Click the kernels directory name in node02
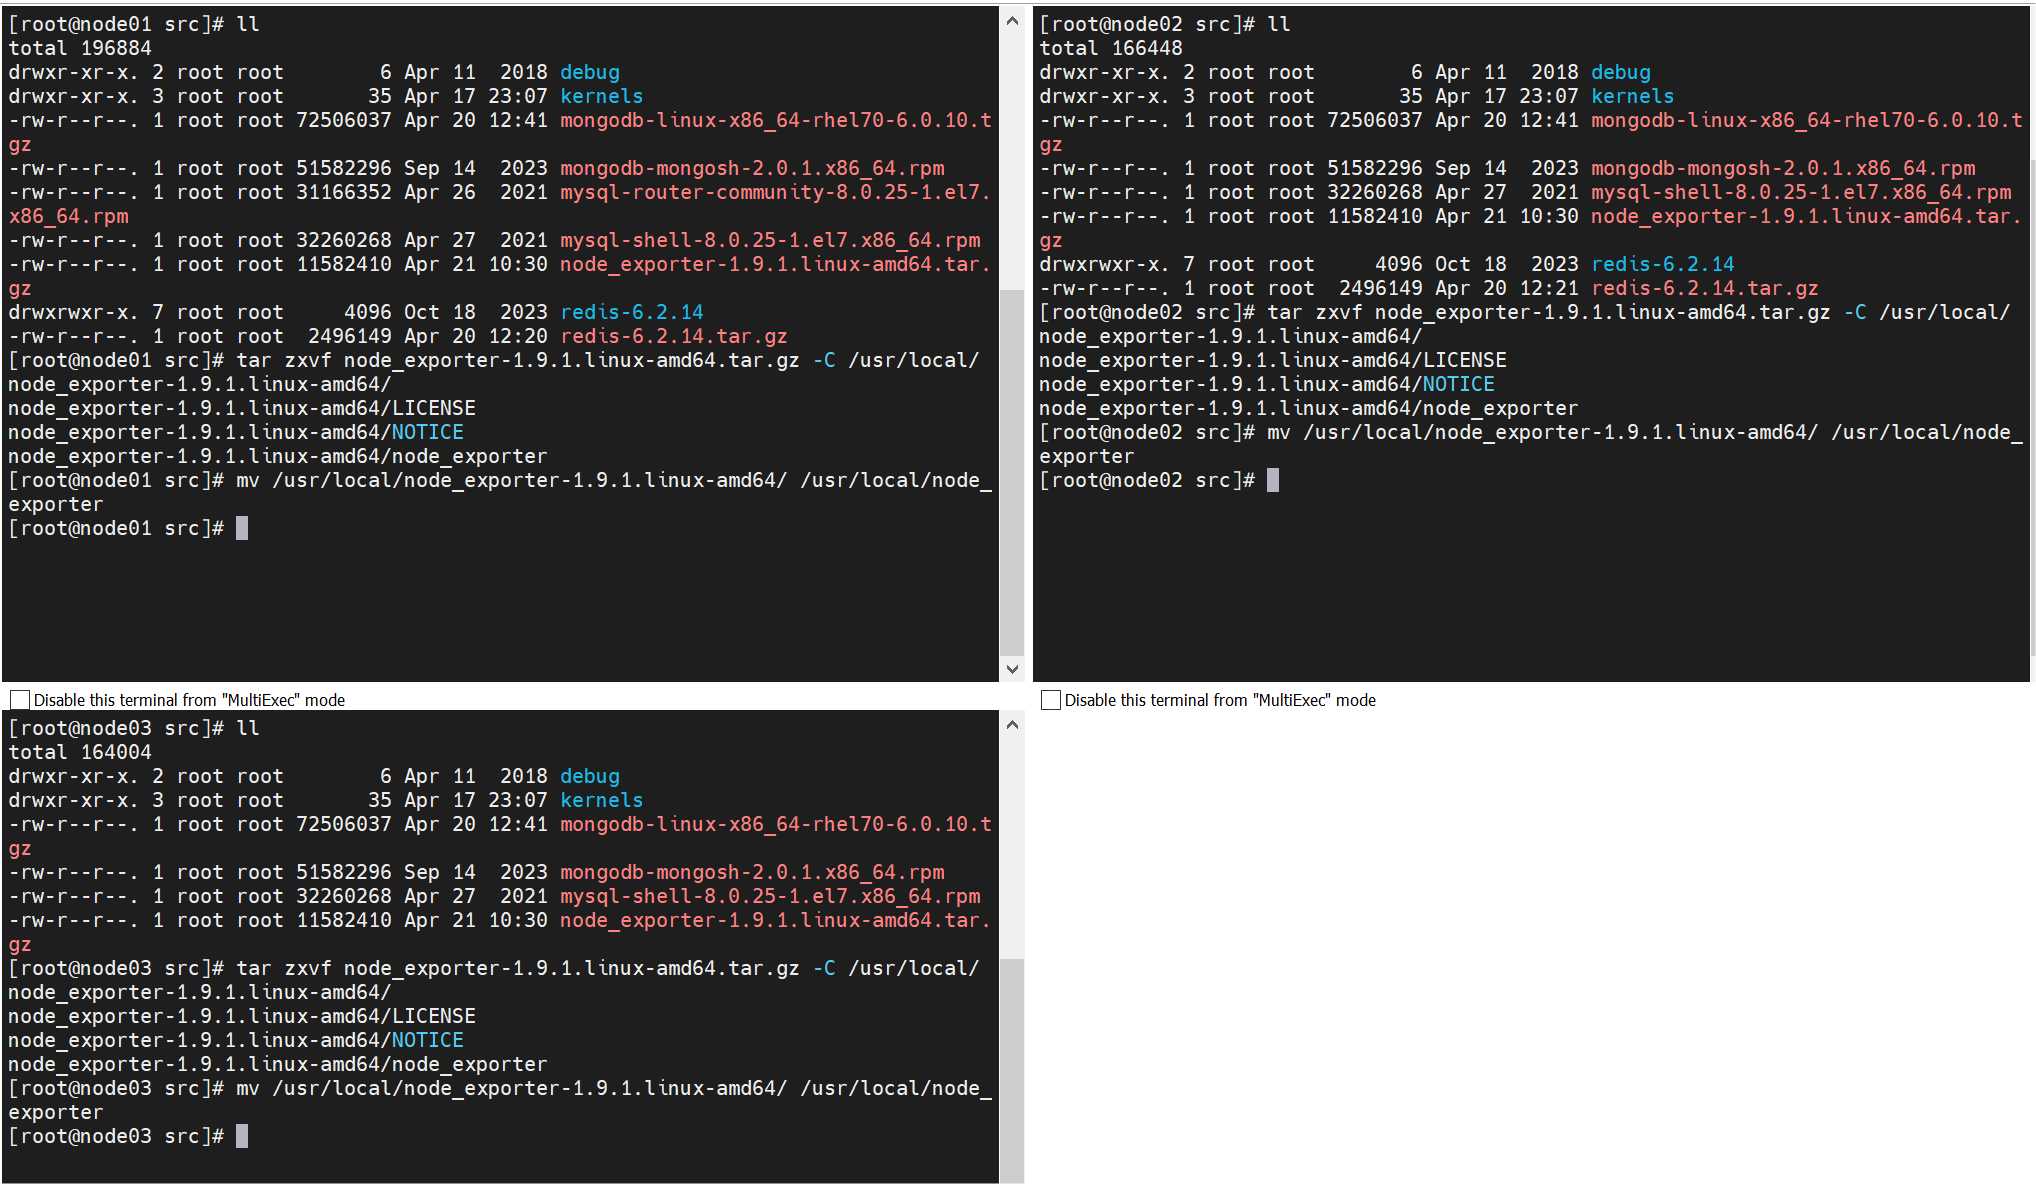 (1631, 96)
